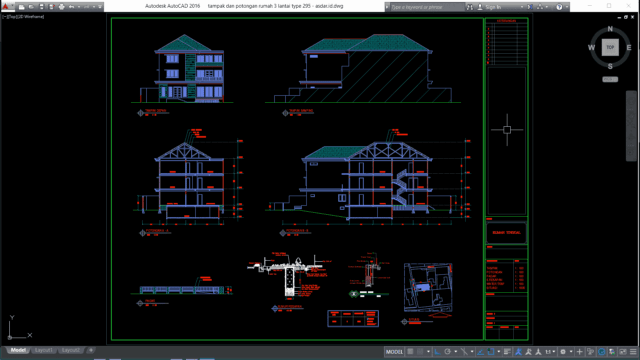Click the Save icon in quick access
The width and height of the screenshot is (640, 360).
(41, 7)
